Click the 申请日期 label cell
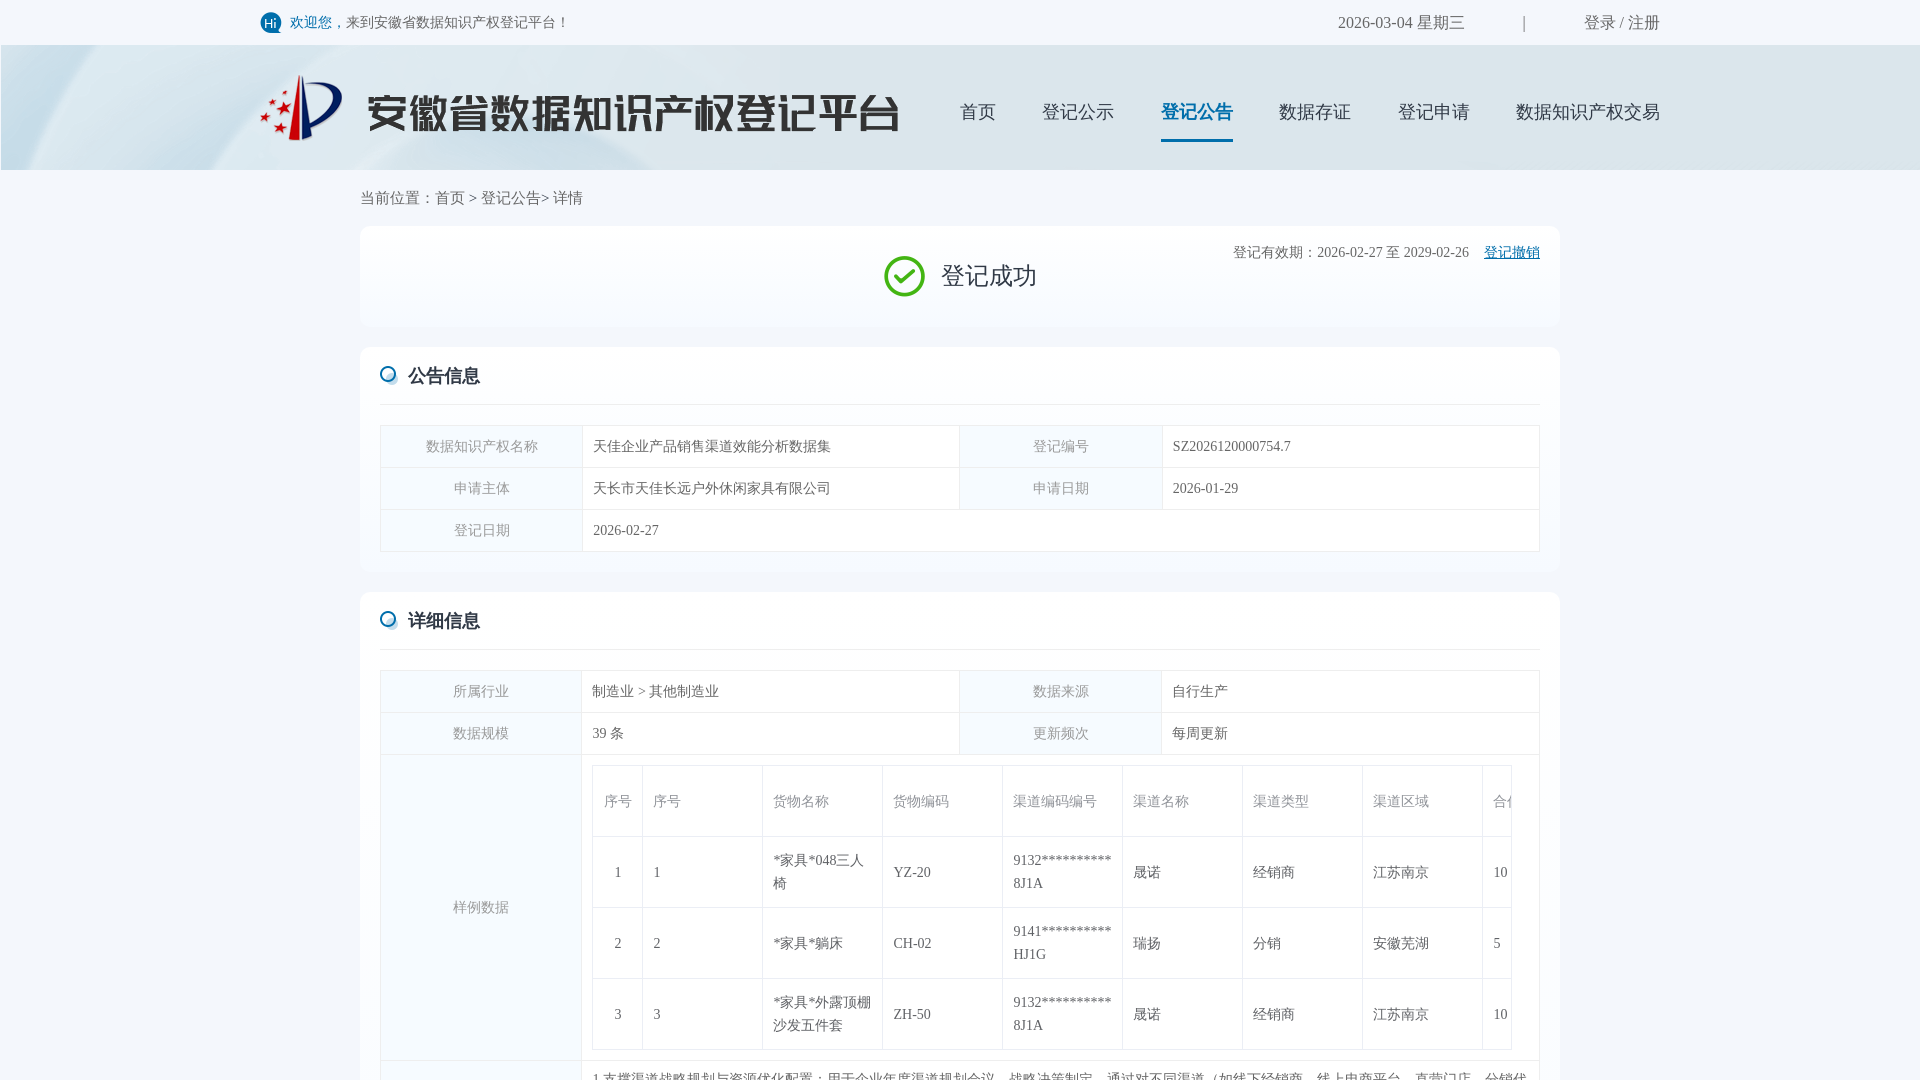 pos(1061,489)
